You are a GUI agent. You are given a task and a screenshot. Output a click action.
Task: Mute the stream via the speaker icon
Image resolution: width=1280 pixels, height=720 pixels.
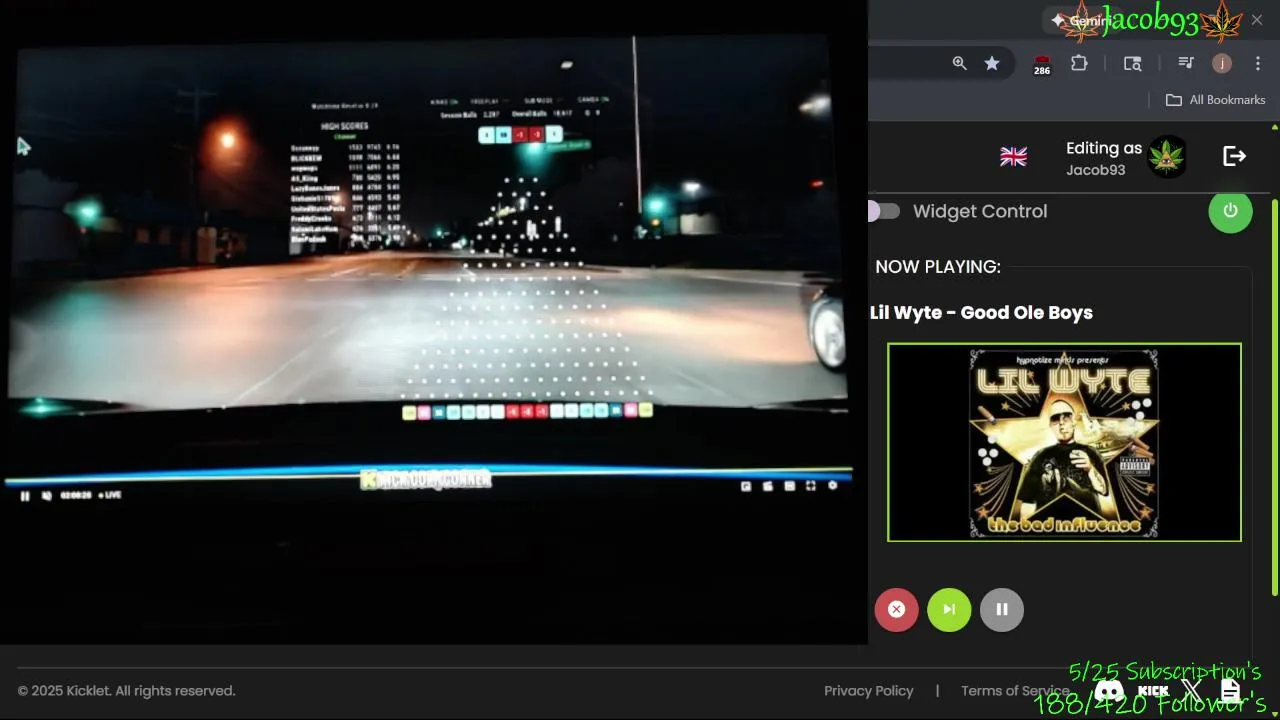(x=47, y=496)
